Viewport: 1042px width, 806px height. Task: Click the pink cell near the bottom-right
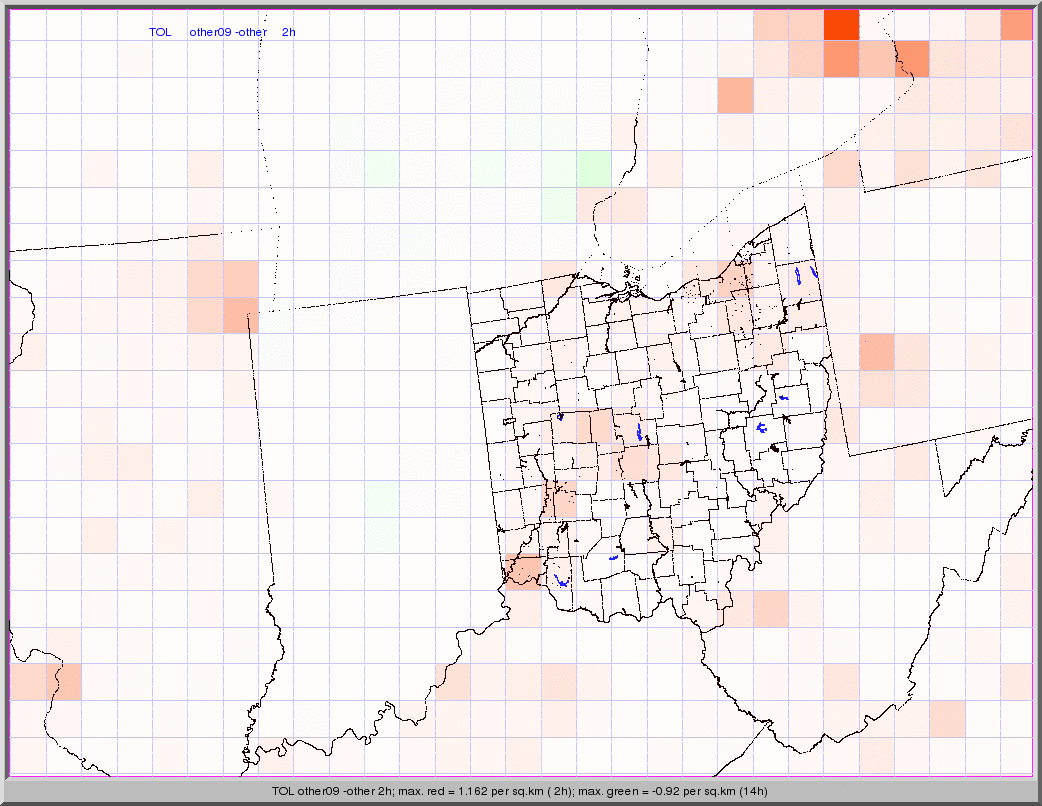(x=947, y=718)
